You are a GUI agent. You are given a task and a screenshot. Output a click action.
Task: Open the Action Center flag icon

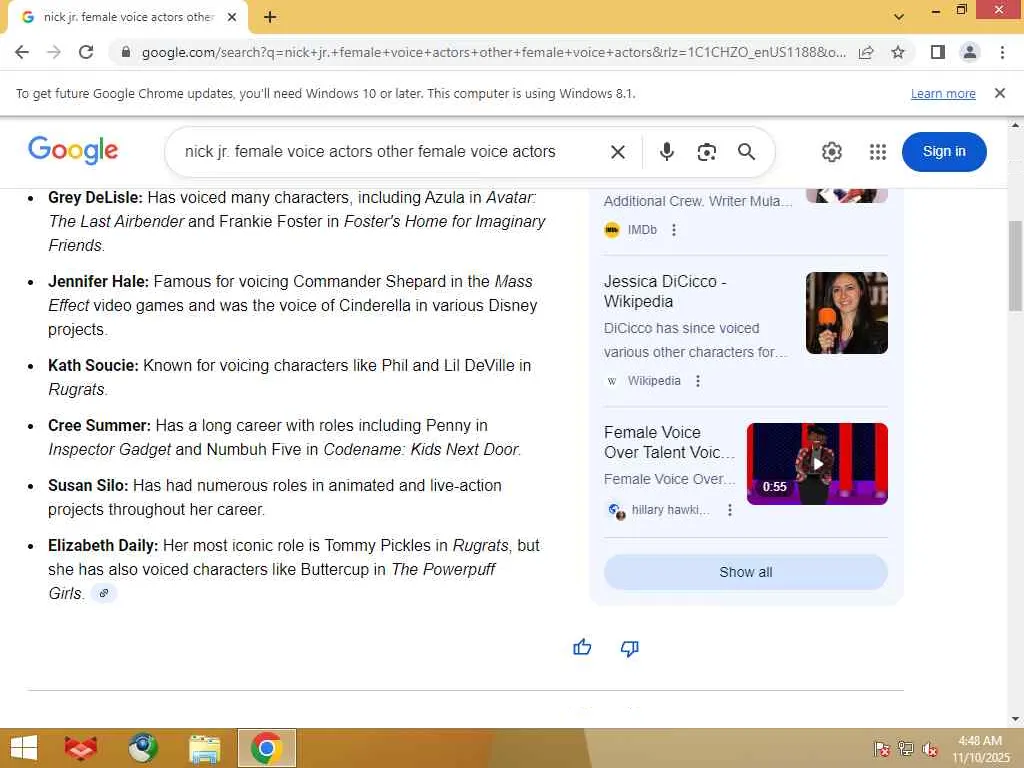click(x=882, y=748)
